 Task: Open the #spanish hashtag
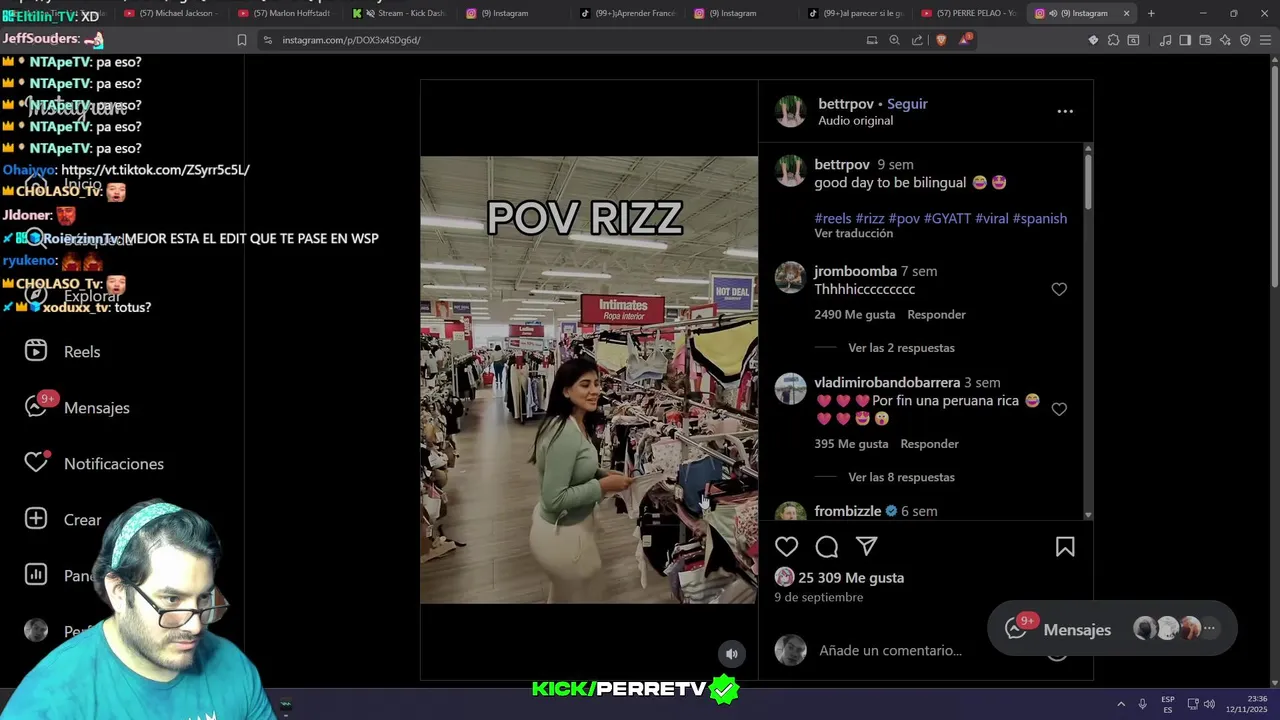click(1040, 218)
